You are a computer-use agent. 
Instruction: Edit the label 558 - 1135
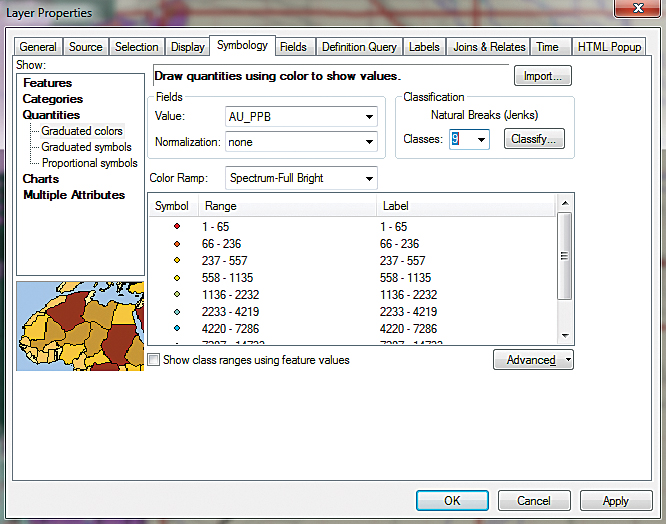pyautogui.click(x=406, y=278)
